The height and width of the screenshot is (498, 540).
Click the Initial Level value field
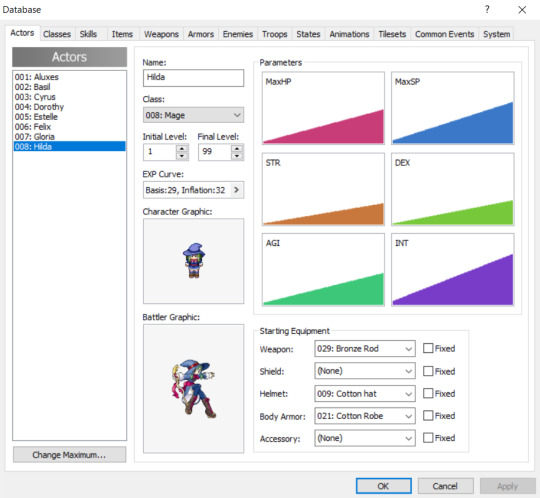[x=159, y=152]
